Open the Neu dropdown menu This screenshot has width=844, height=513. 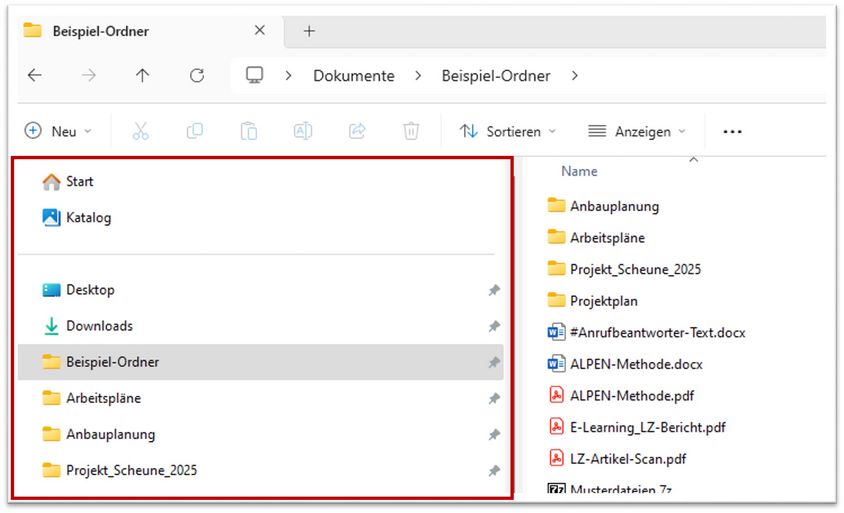59,131
